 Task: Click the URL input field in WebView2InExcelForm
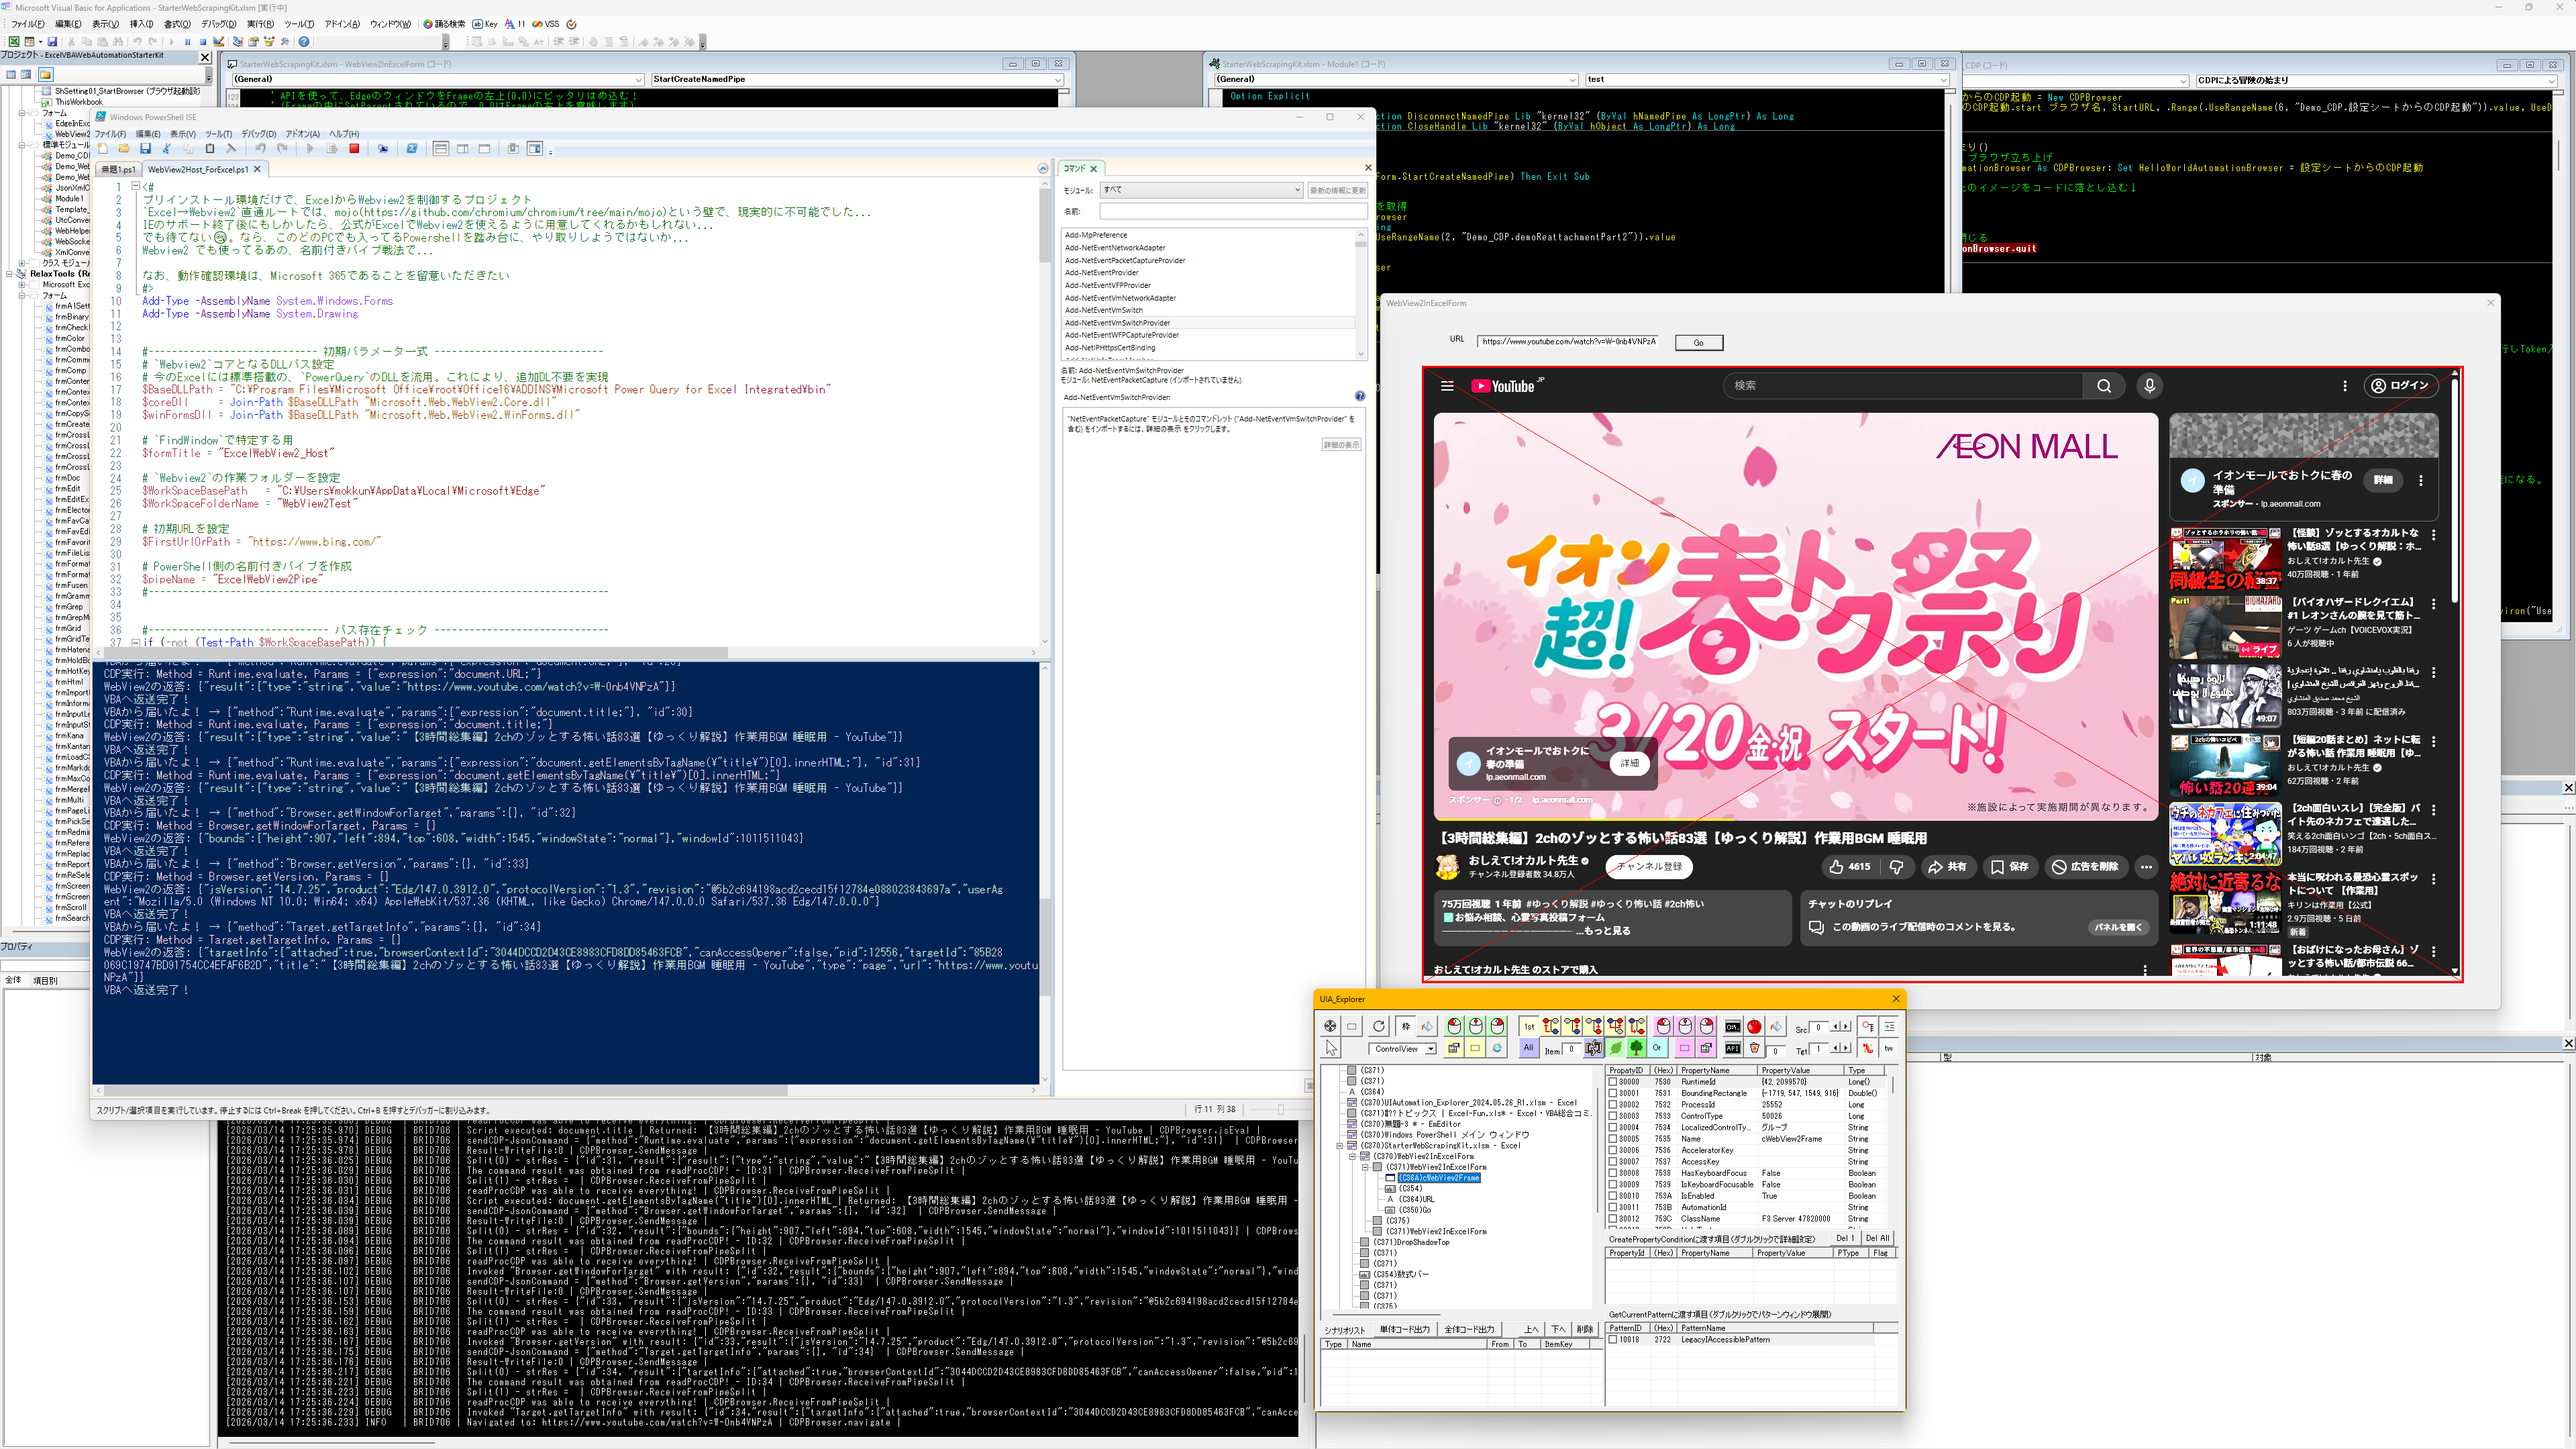tap(1567, 342)
